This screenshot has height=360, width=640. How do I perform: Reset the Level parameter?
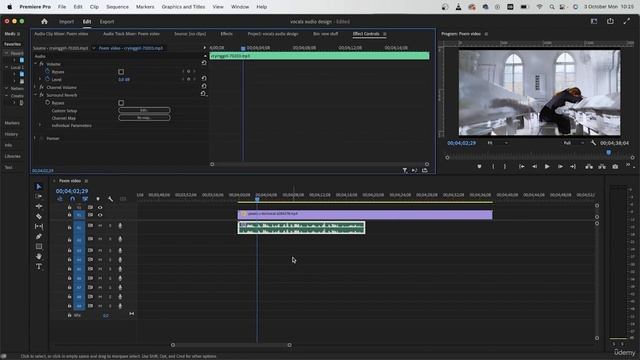(x=204, y=78)
